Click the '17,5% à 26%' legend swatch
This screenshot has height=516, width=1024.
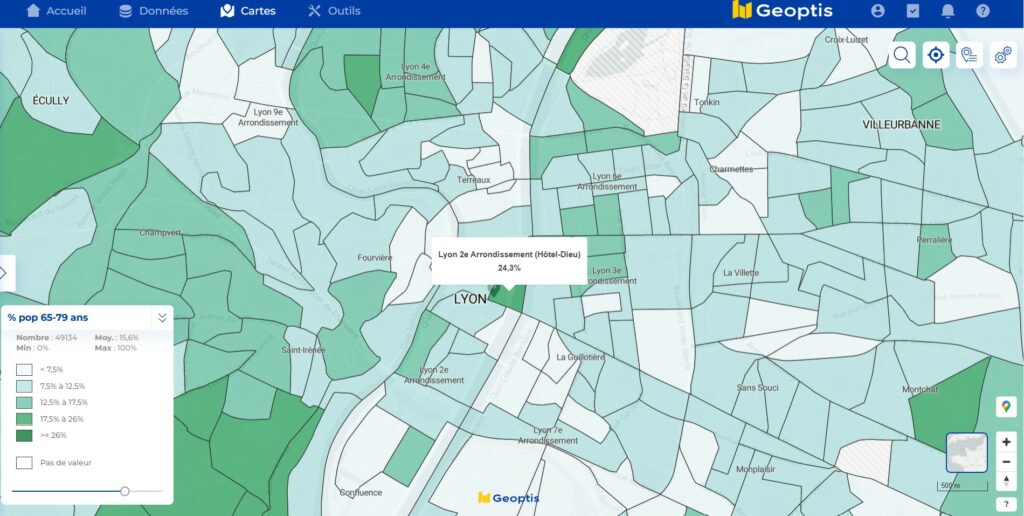coord(24,419)
